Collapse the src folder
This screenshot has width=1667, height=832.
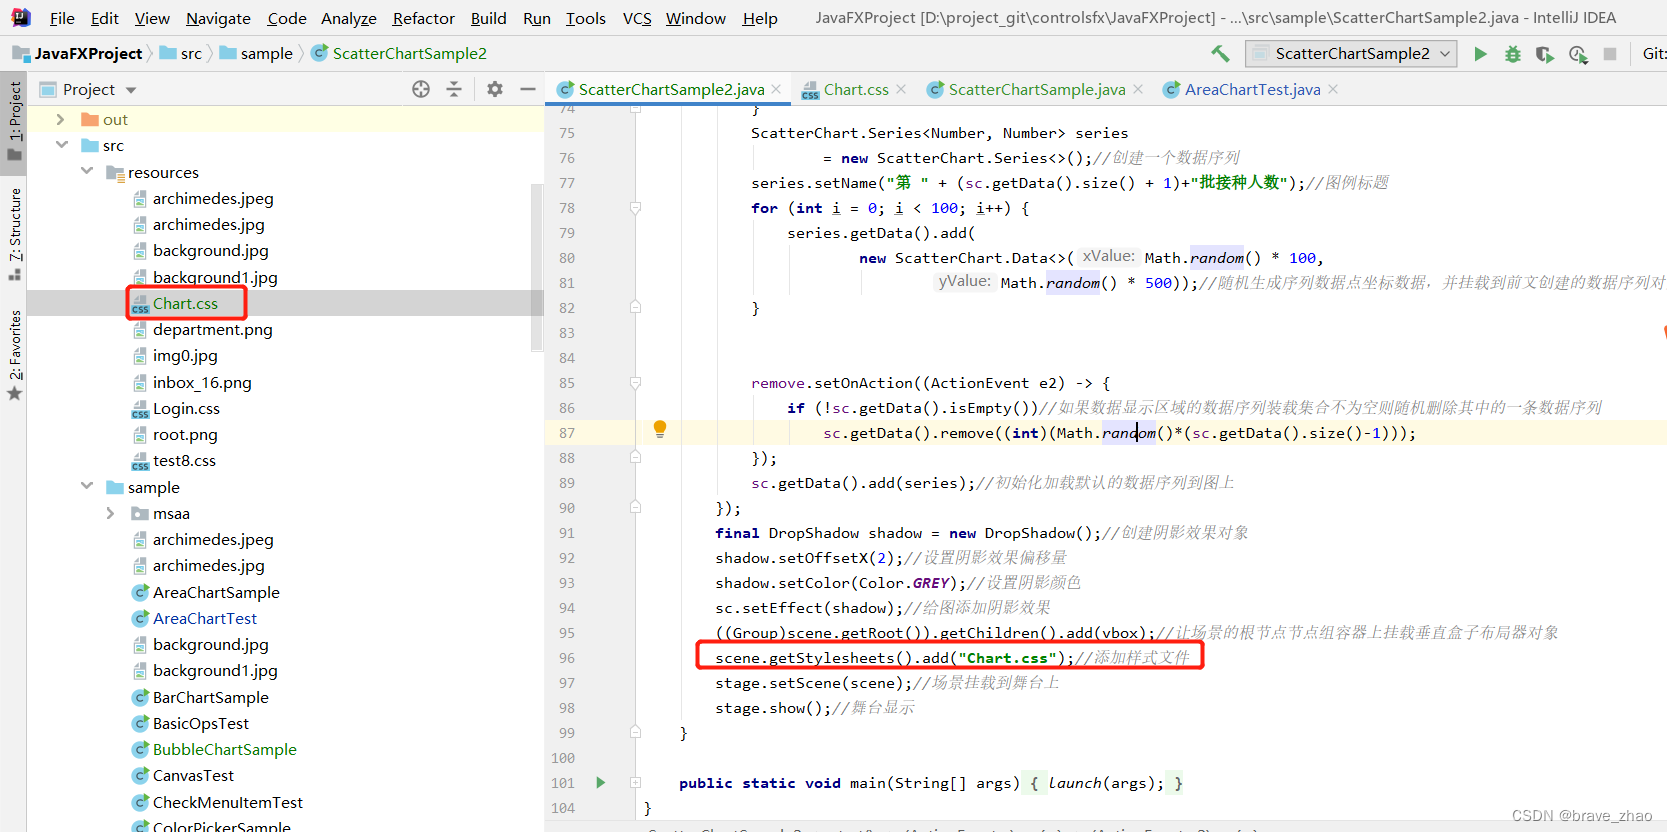point(62,145)
